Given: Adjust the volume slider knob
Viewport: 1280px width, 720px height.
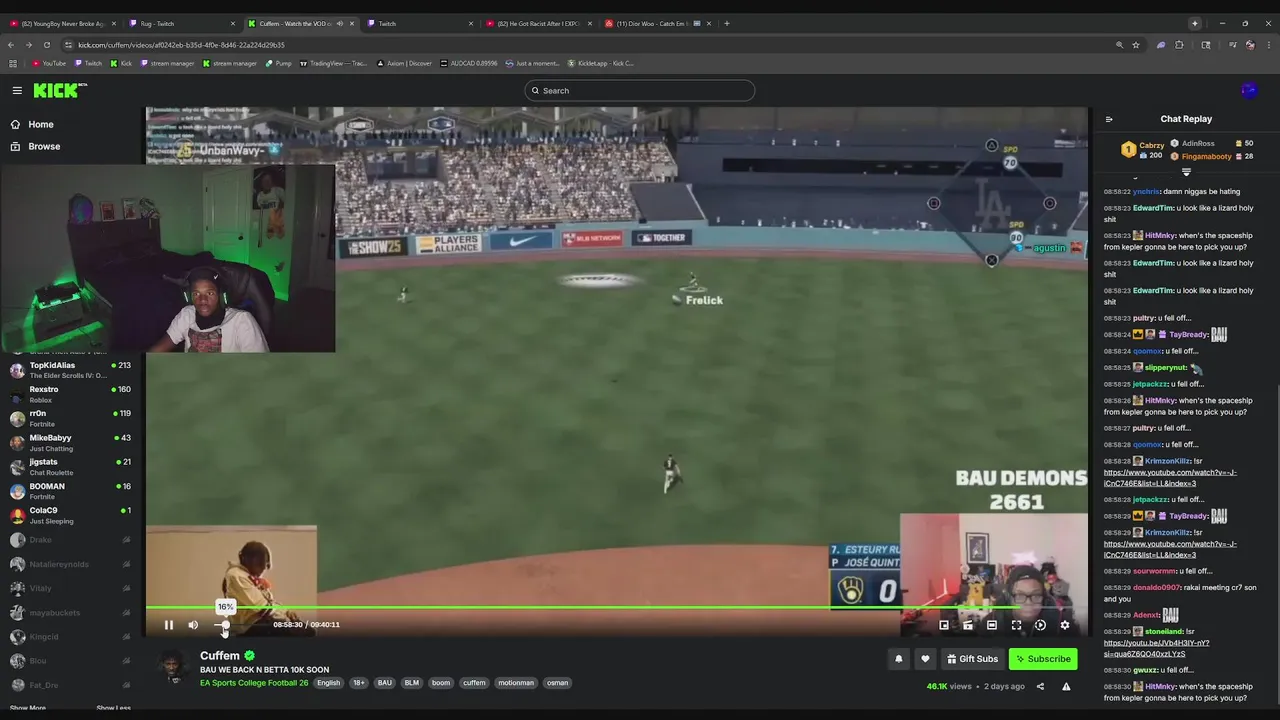Looking at the screenshot, I should [x=224, y=625].
